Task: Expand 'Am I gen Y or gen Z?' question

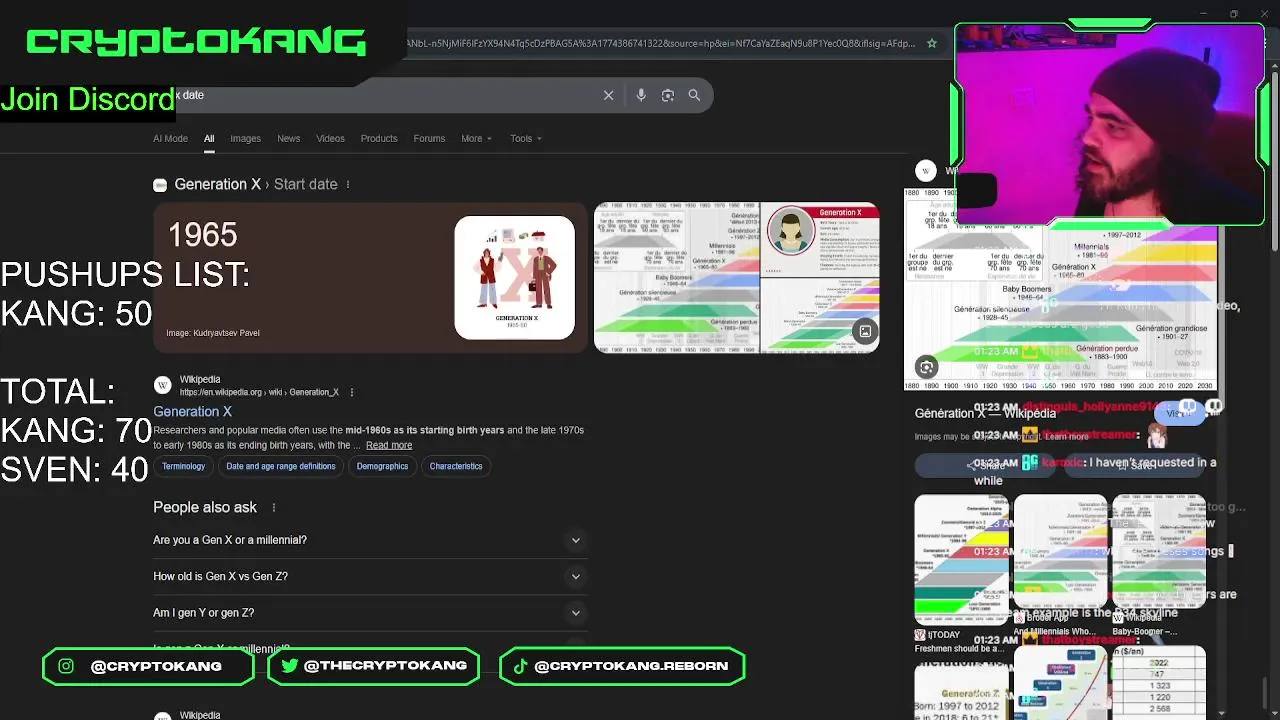Action: [369, 613]
